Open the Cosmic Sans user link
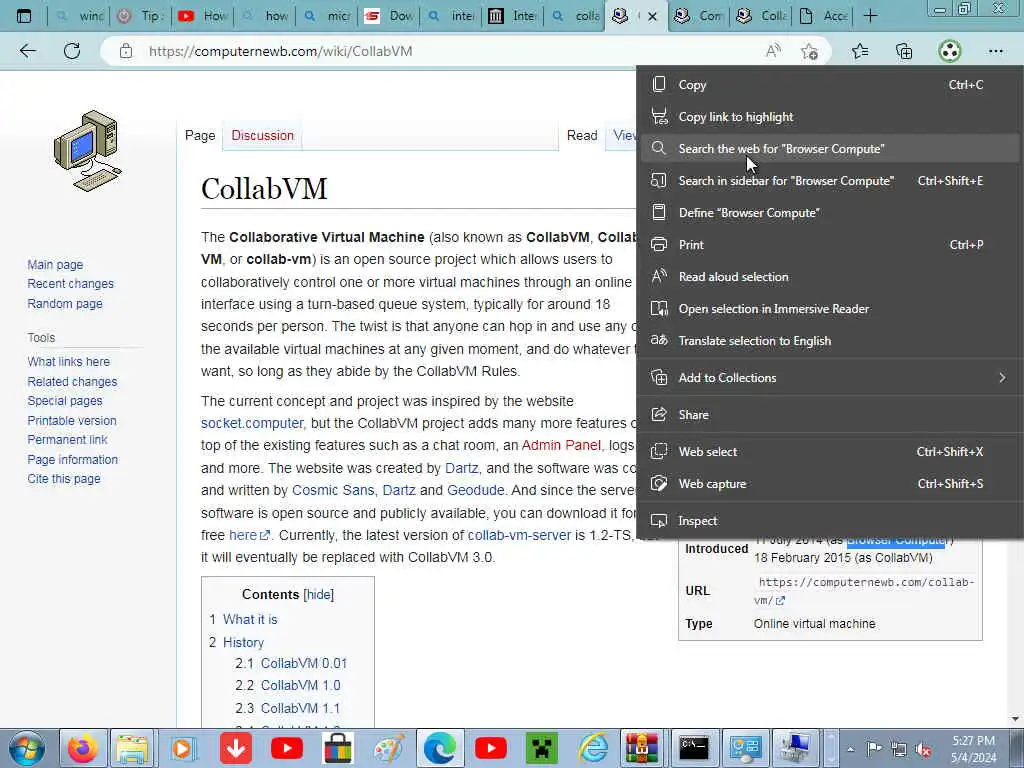The image size is (1024, 768). coord(333,490)
